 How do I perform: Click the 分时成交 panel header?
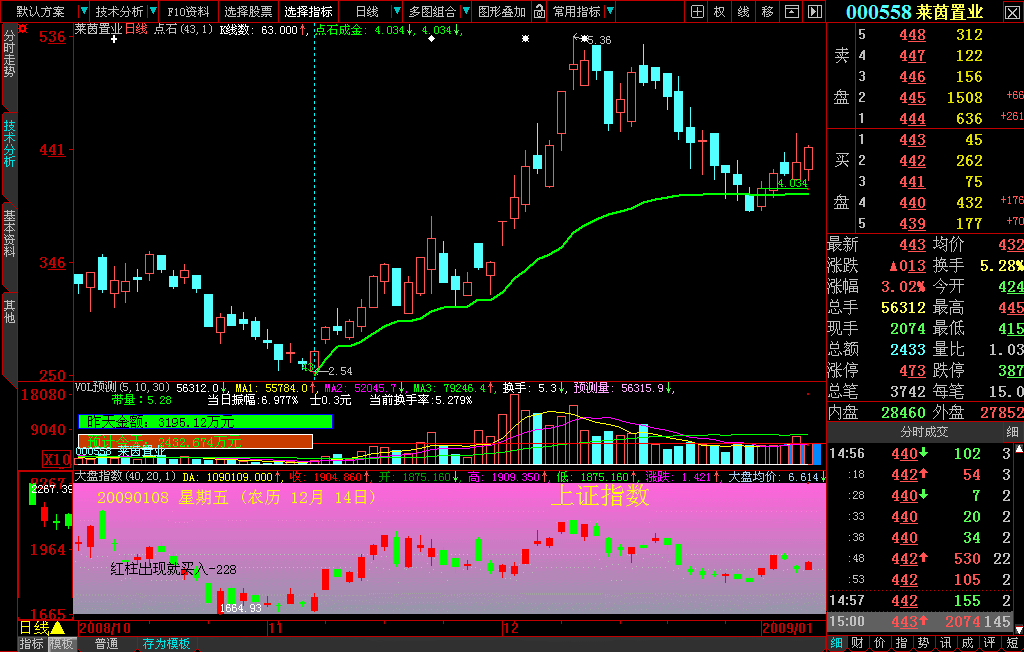(923, 432)
